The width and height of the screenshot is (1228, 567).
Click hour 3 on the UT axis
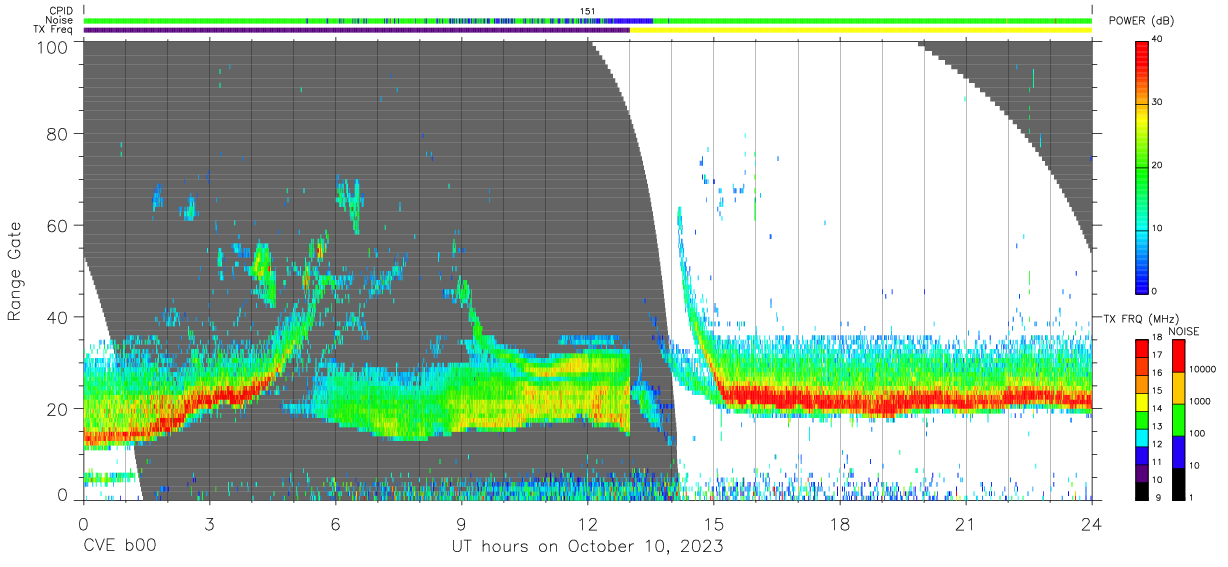coord(210,524)
